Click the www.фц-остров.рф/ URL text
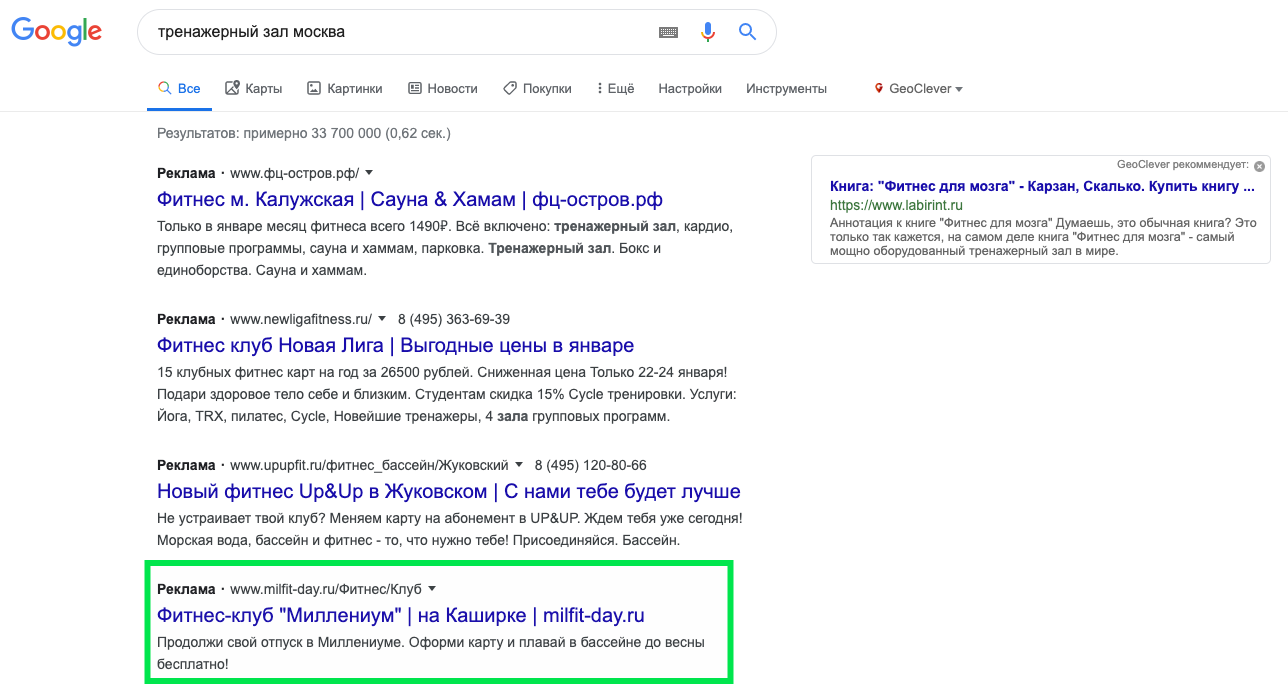Image resolution: width=1288 pixels, height=690 pixels. click(x=294, y=173)
